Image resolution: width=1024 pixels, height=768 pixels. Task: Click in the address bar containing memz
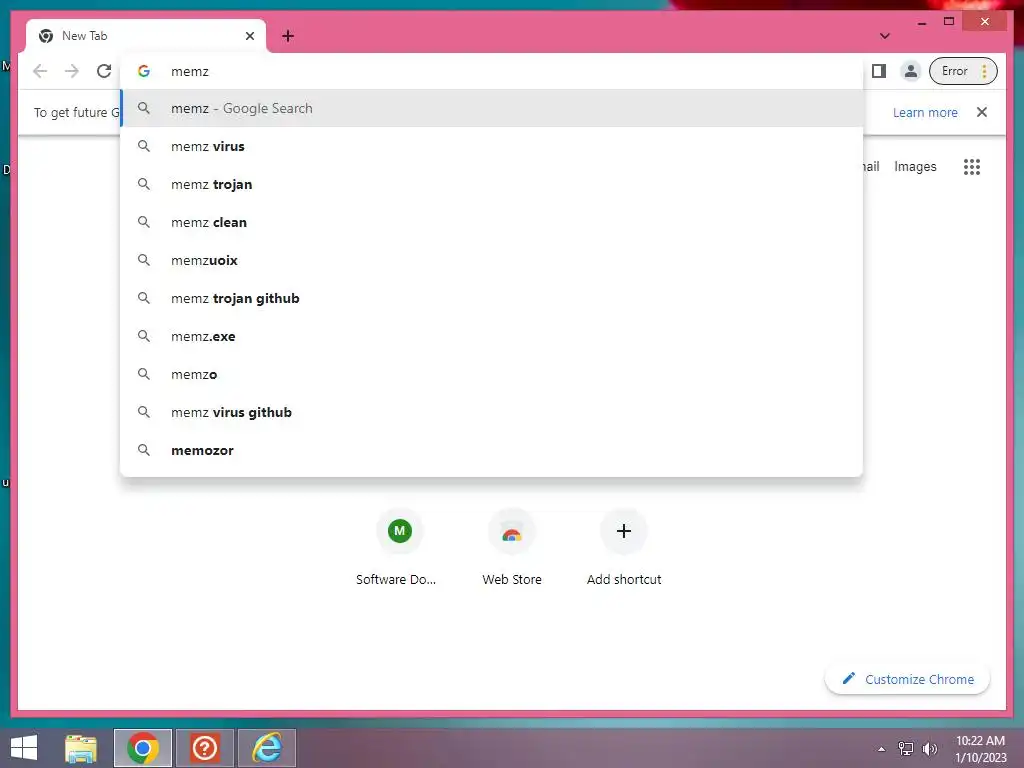pos(491,71)
